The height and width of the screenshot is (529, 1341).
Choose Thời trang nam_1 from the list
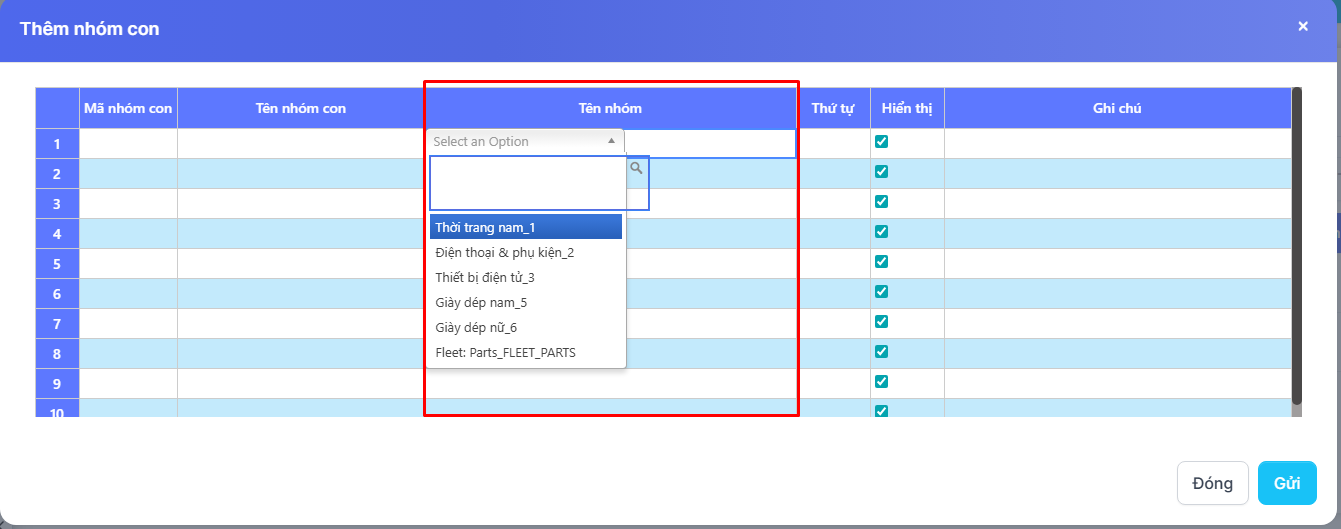coord(526,228)
